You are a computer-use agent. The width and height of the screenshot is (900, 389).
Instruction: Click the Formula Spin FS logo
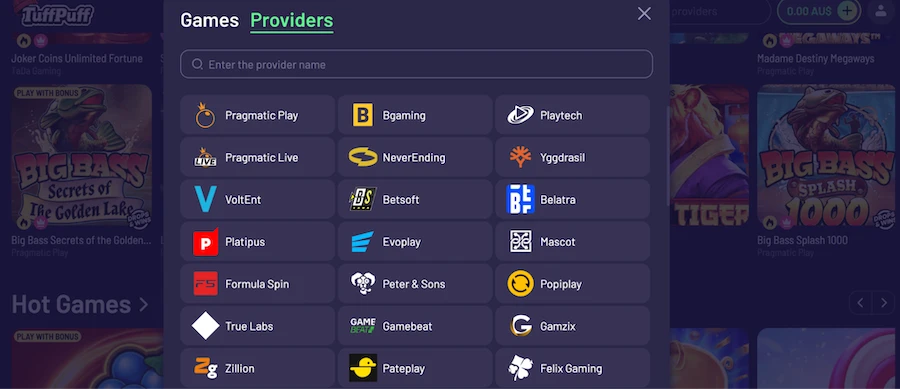205,284
